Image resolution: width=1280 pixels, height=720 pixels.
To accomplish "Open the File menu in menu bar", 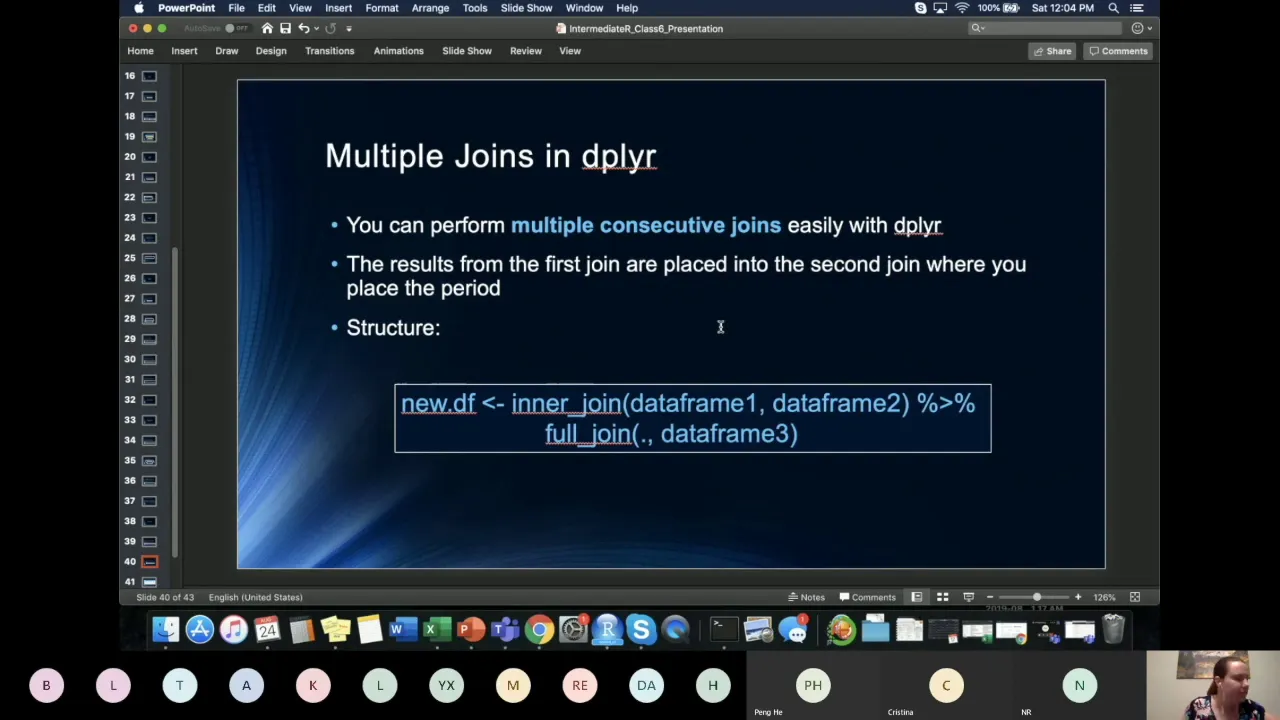I will (236, 8).
